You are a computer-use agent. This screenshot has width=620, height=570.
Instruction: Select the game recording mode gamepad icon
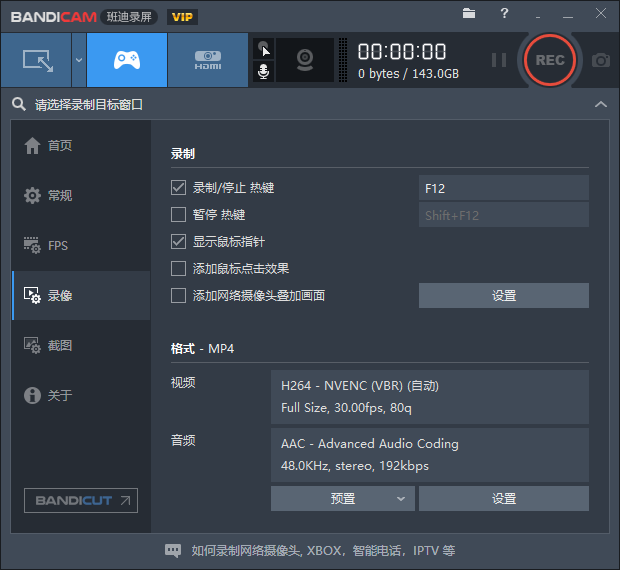[x=126, y=60]
